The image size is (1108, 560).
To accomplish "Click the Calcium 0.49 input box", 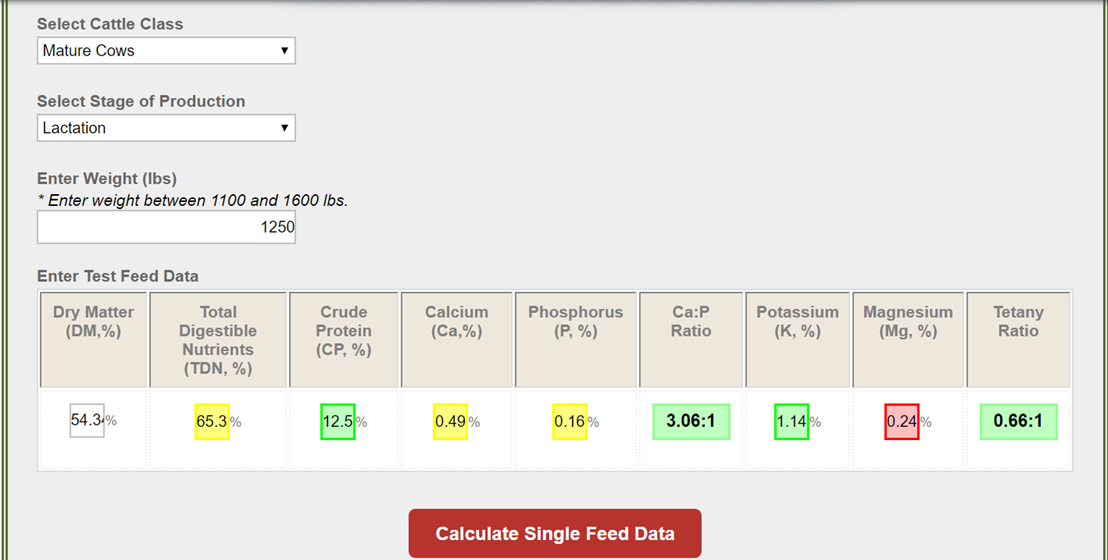I will [450, 421].
